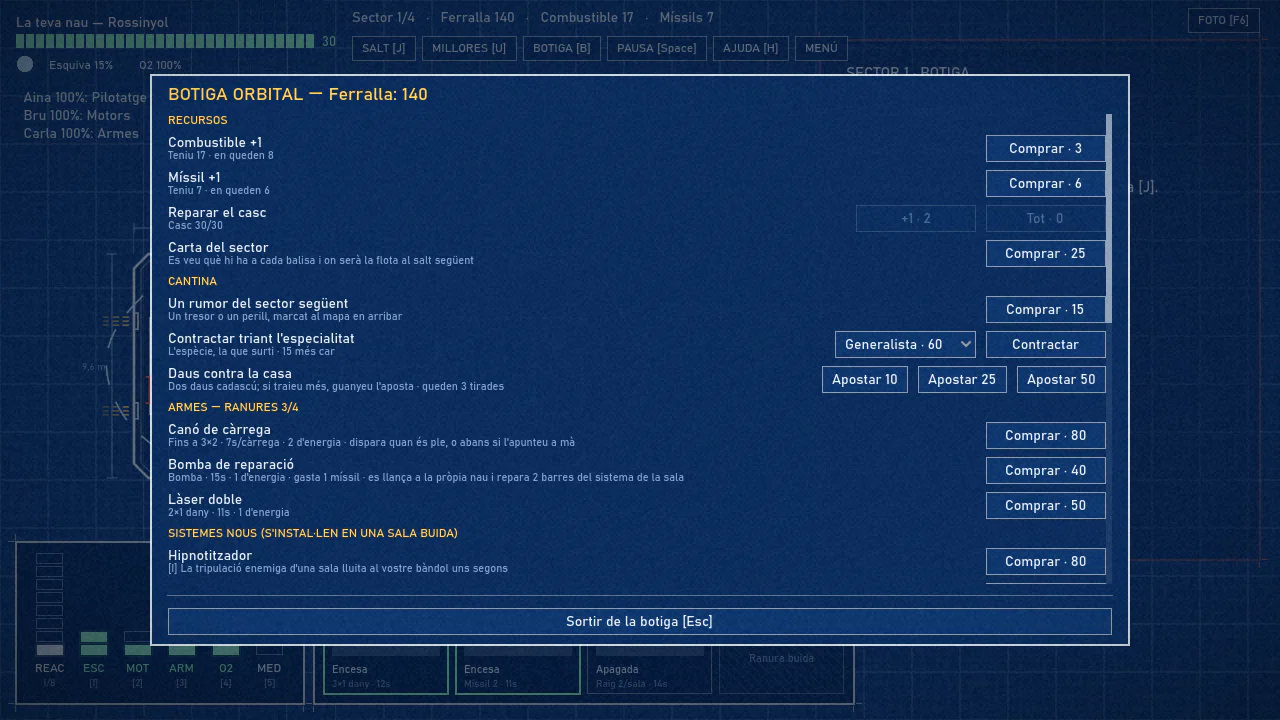The height and width of the screenshot is (720, 1280).
Task: Toggle the Encesa 3×1 dany weapon slot
Action: pos(385,670)
